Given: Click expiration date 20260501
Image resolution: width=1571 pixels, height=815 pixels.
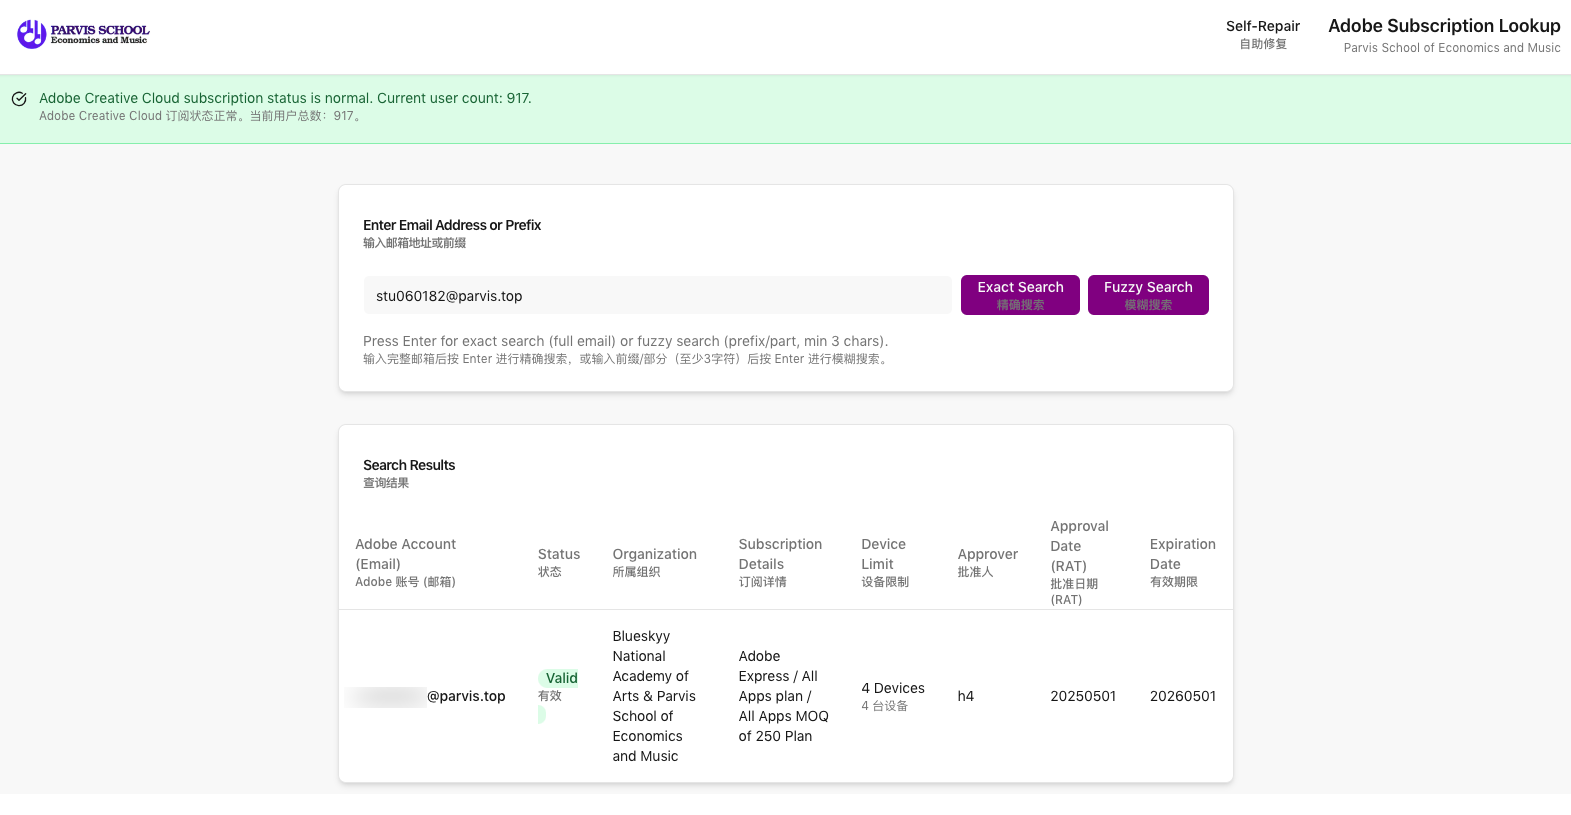Looking at the screenshot, I should pos(1183,696).
